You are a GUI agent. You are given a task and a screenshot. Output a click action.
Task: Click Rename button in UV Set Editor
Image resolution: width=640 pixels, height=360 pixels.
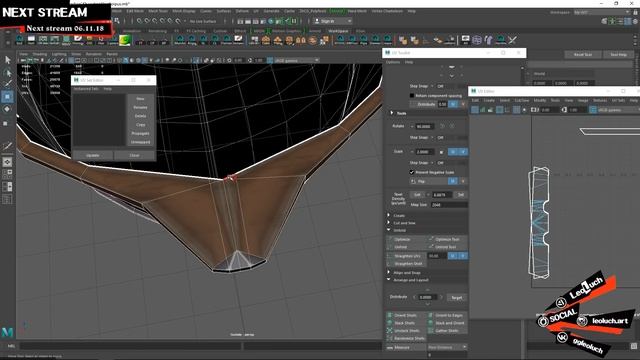pyautogui.click(x=140, y=107)
